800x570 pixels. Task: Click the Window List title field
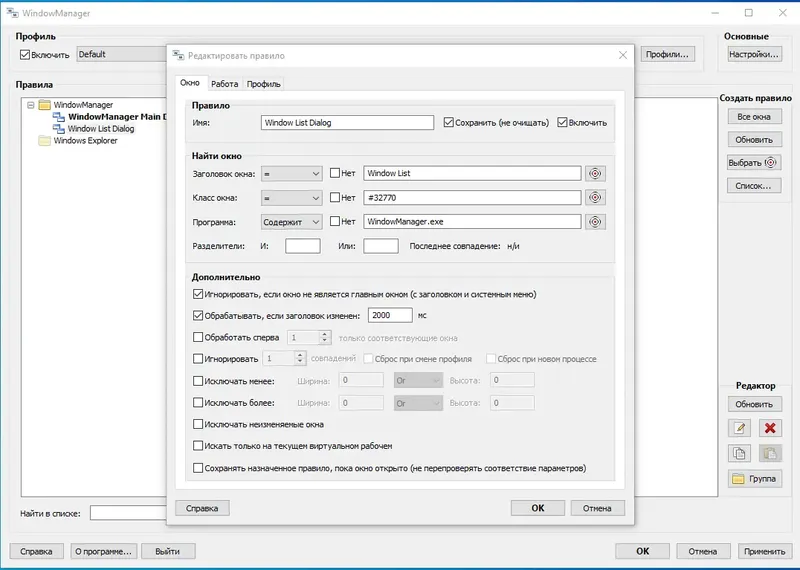coord(472,173)
